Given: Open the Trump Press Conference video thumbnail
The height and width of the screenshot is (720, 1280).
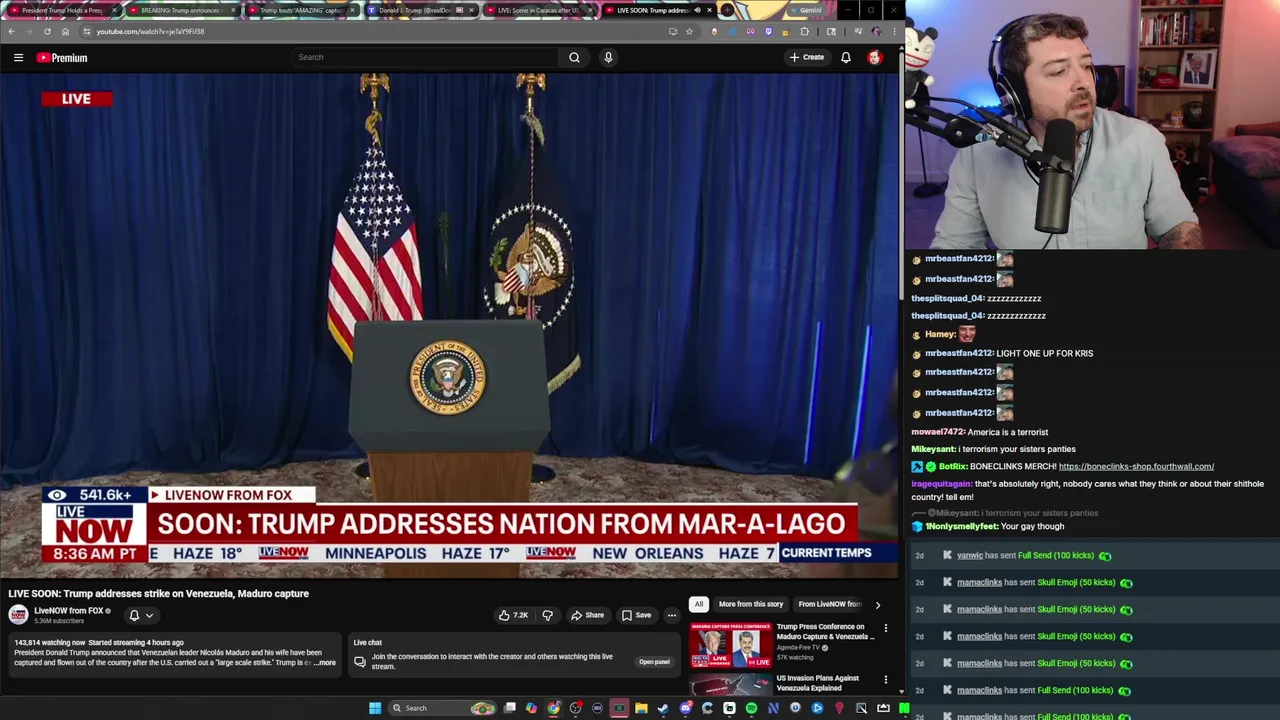Looking at the screenshot, I should point(731,645).
